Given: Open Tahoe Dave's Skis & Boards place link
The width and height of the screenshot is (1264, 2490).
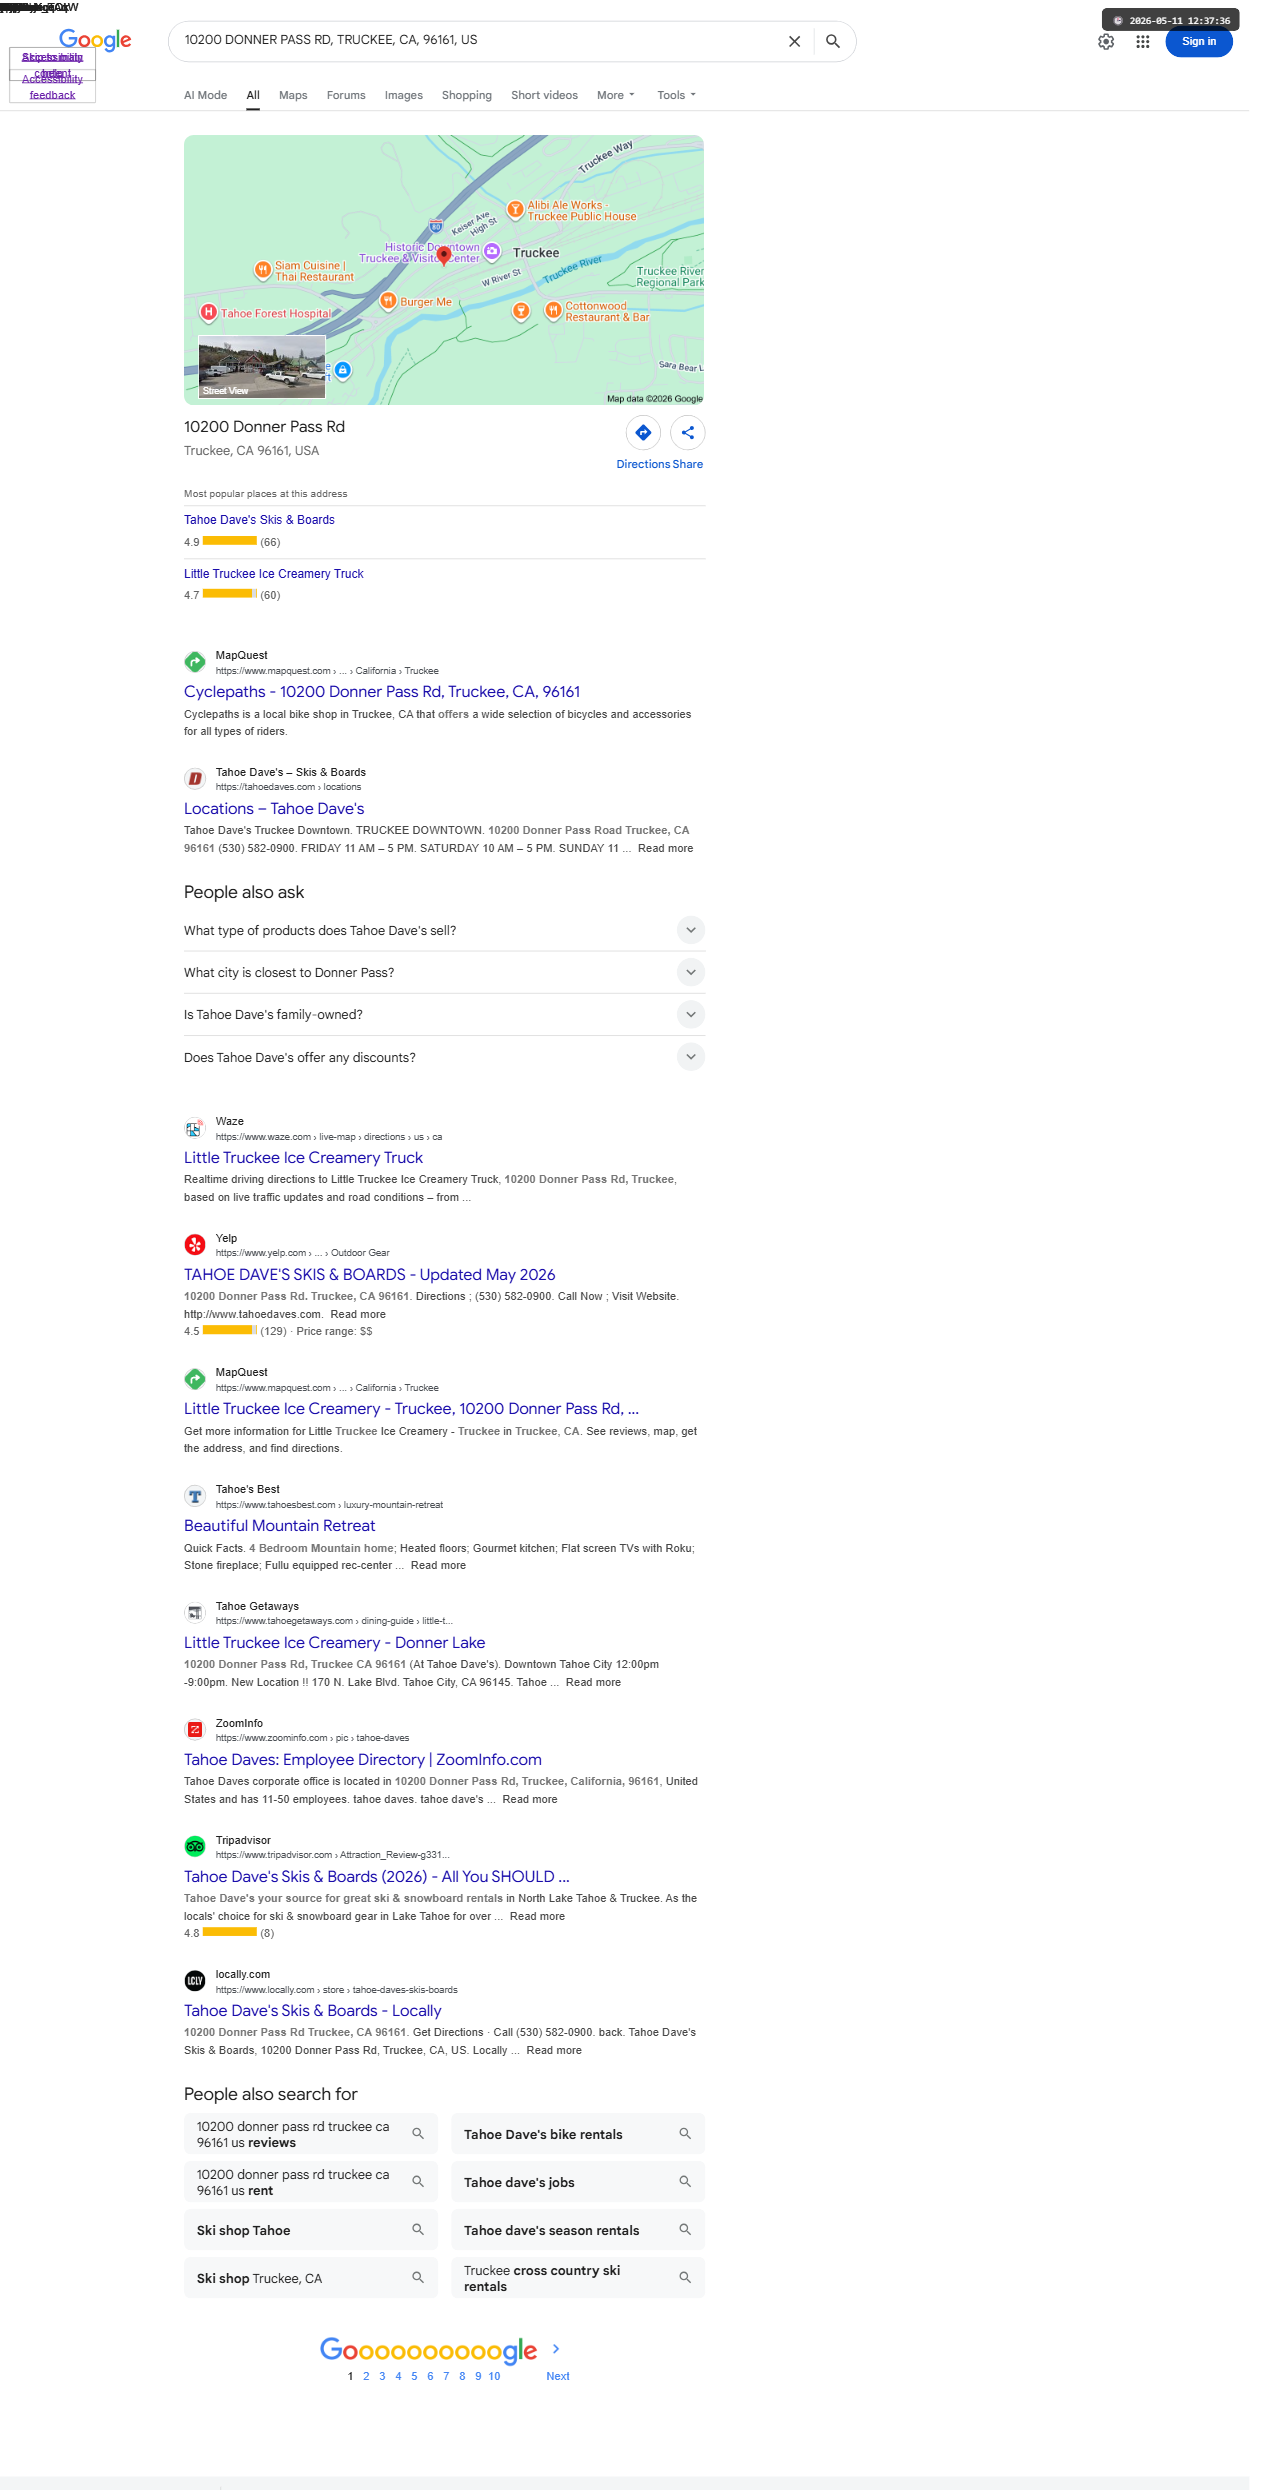Looking at the screenshot, I should click(259, 520).
